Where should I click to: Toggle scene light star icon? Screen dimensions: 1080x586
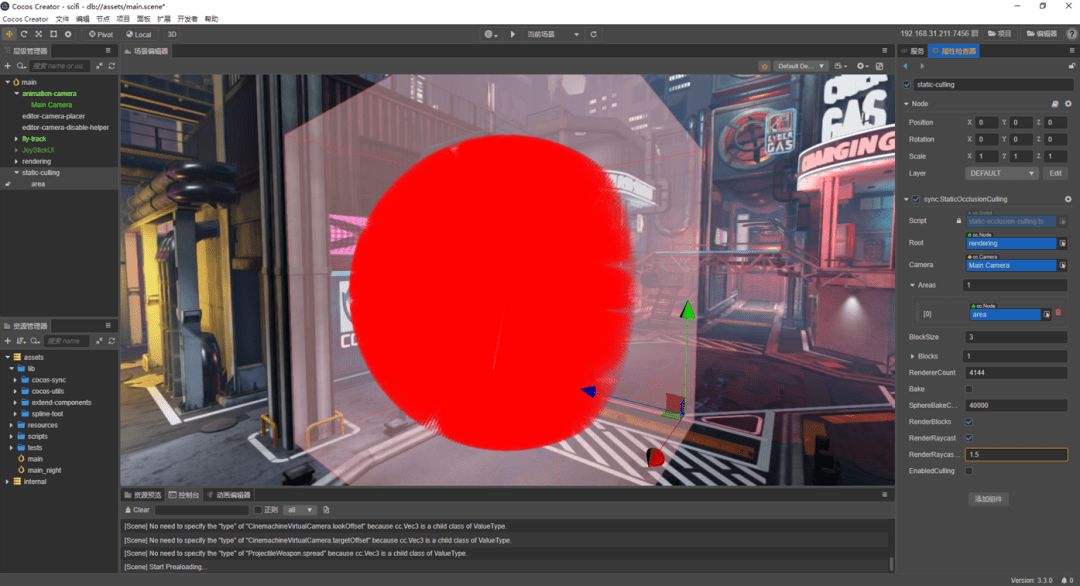tap(764, 66)
